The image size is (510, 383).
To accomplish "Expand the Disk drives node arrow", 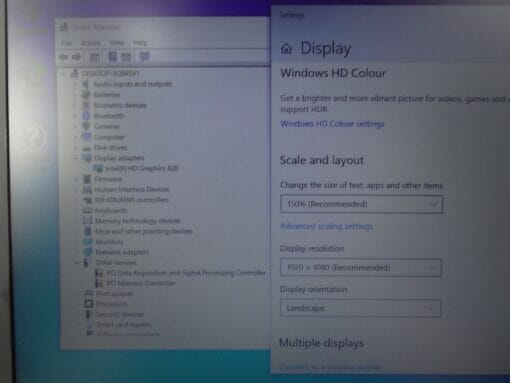I will point(76,147).
